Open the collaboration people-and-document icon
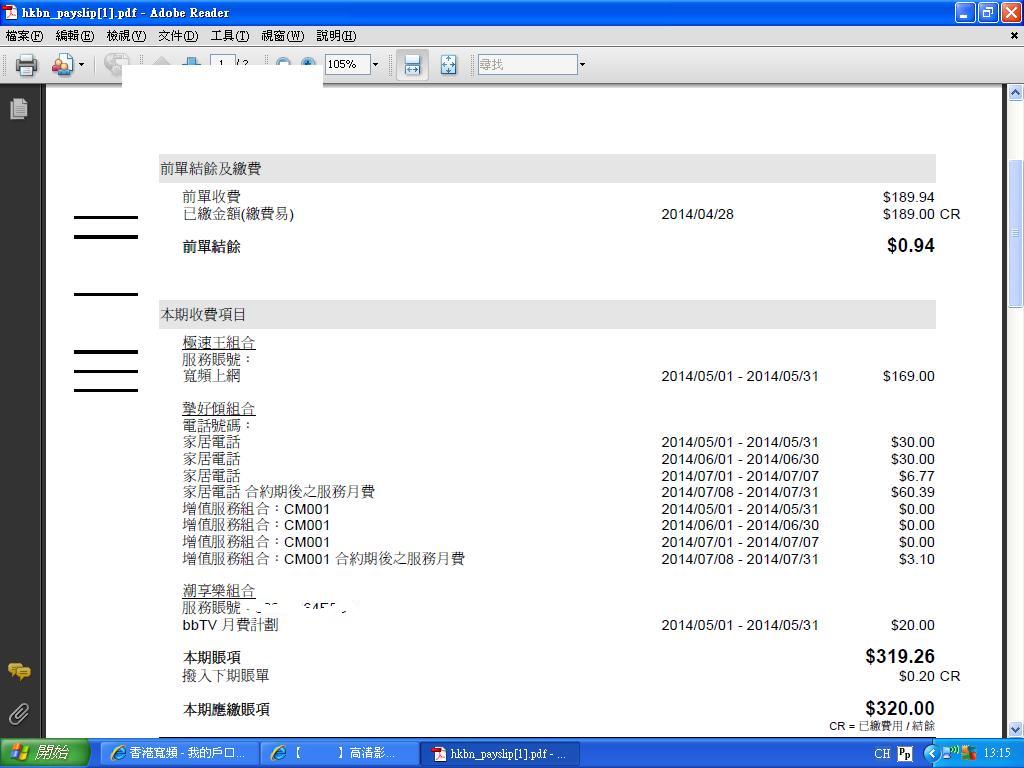 [62, 65]
